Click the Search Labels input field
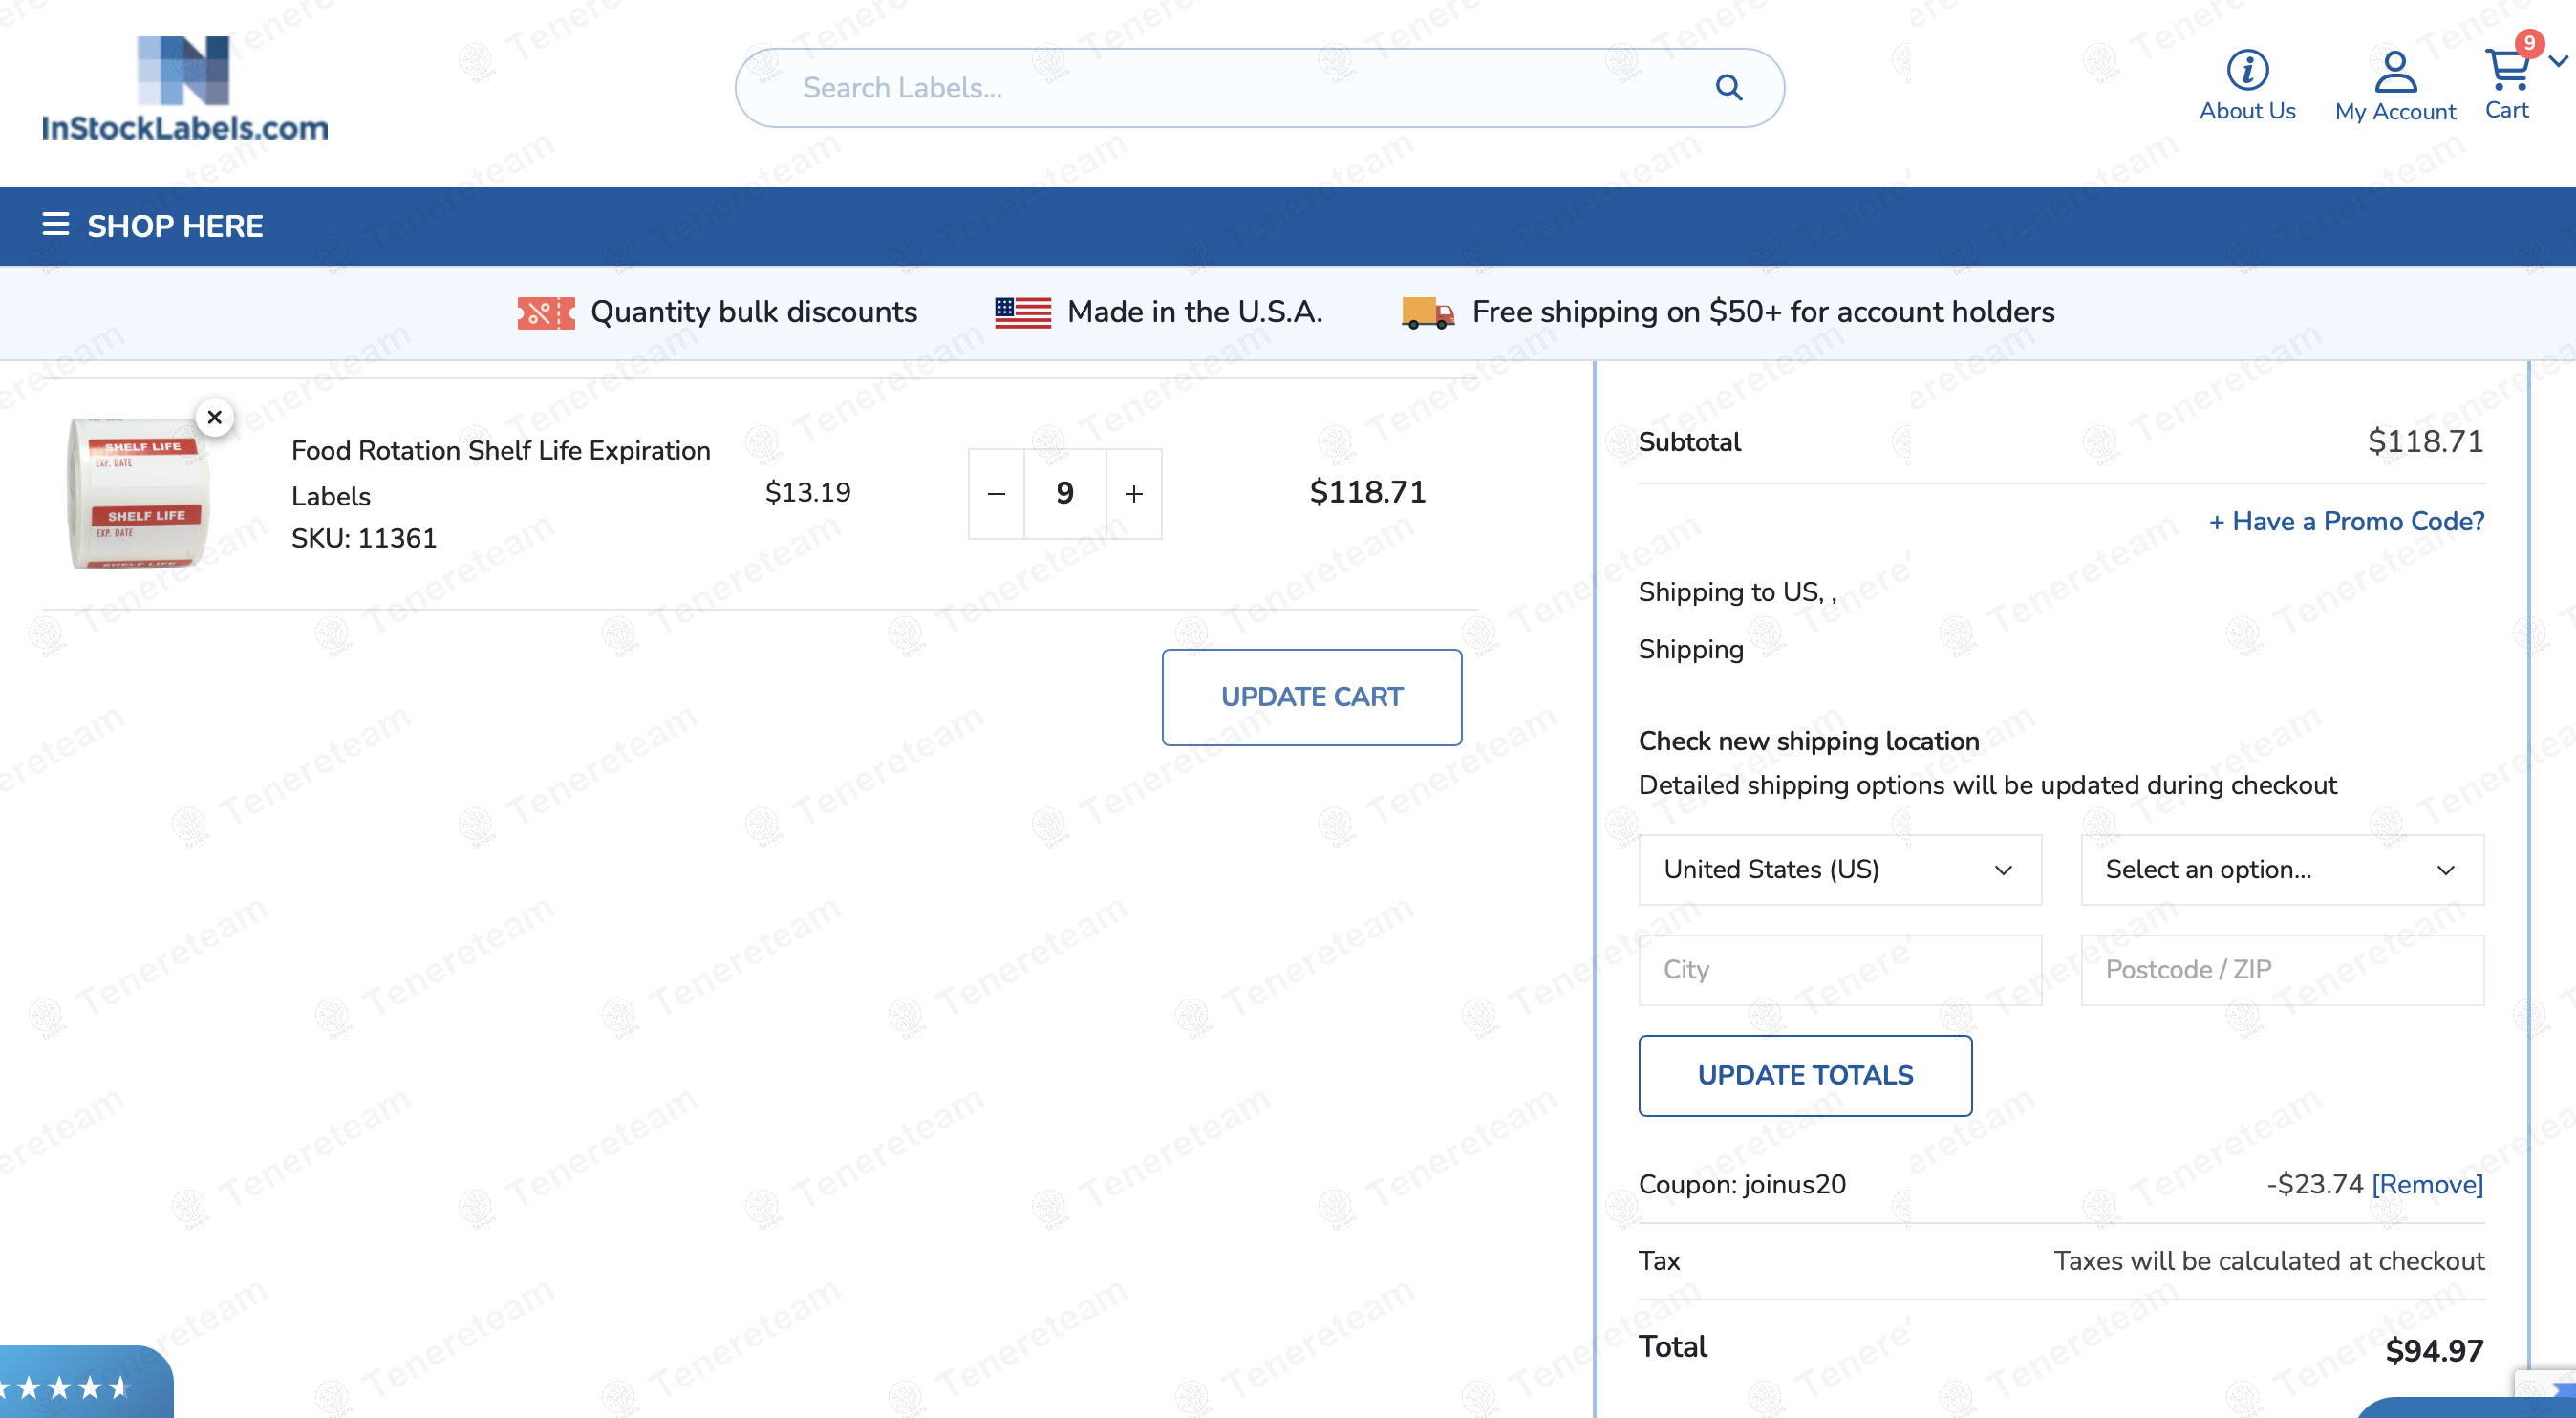Viewport: 2576px width, 1418px height. (1259, 88)
